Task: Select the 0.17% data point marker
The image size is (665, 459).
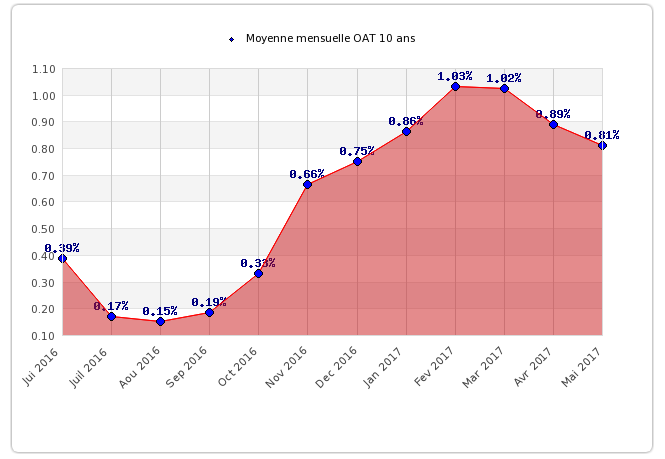Action: click(x=111, y=316)
